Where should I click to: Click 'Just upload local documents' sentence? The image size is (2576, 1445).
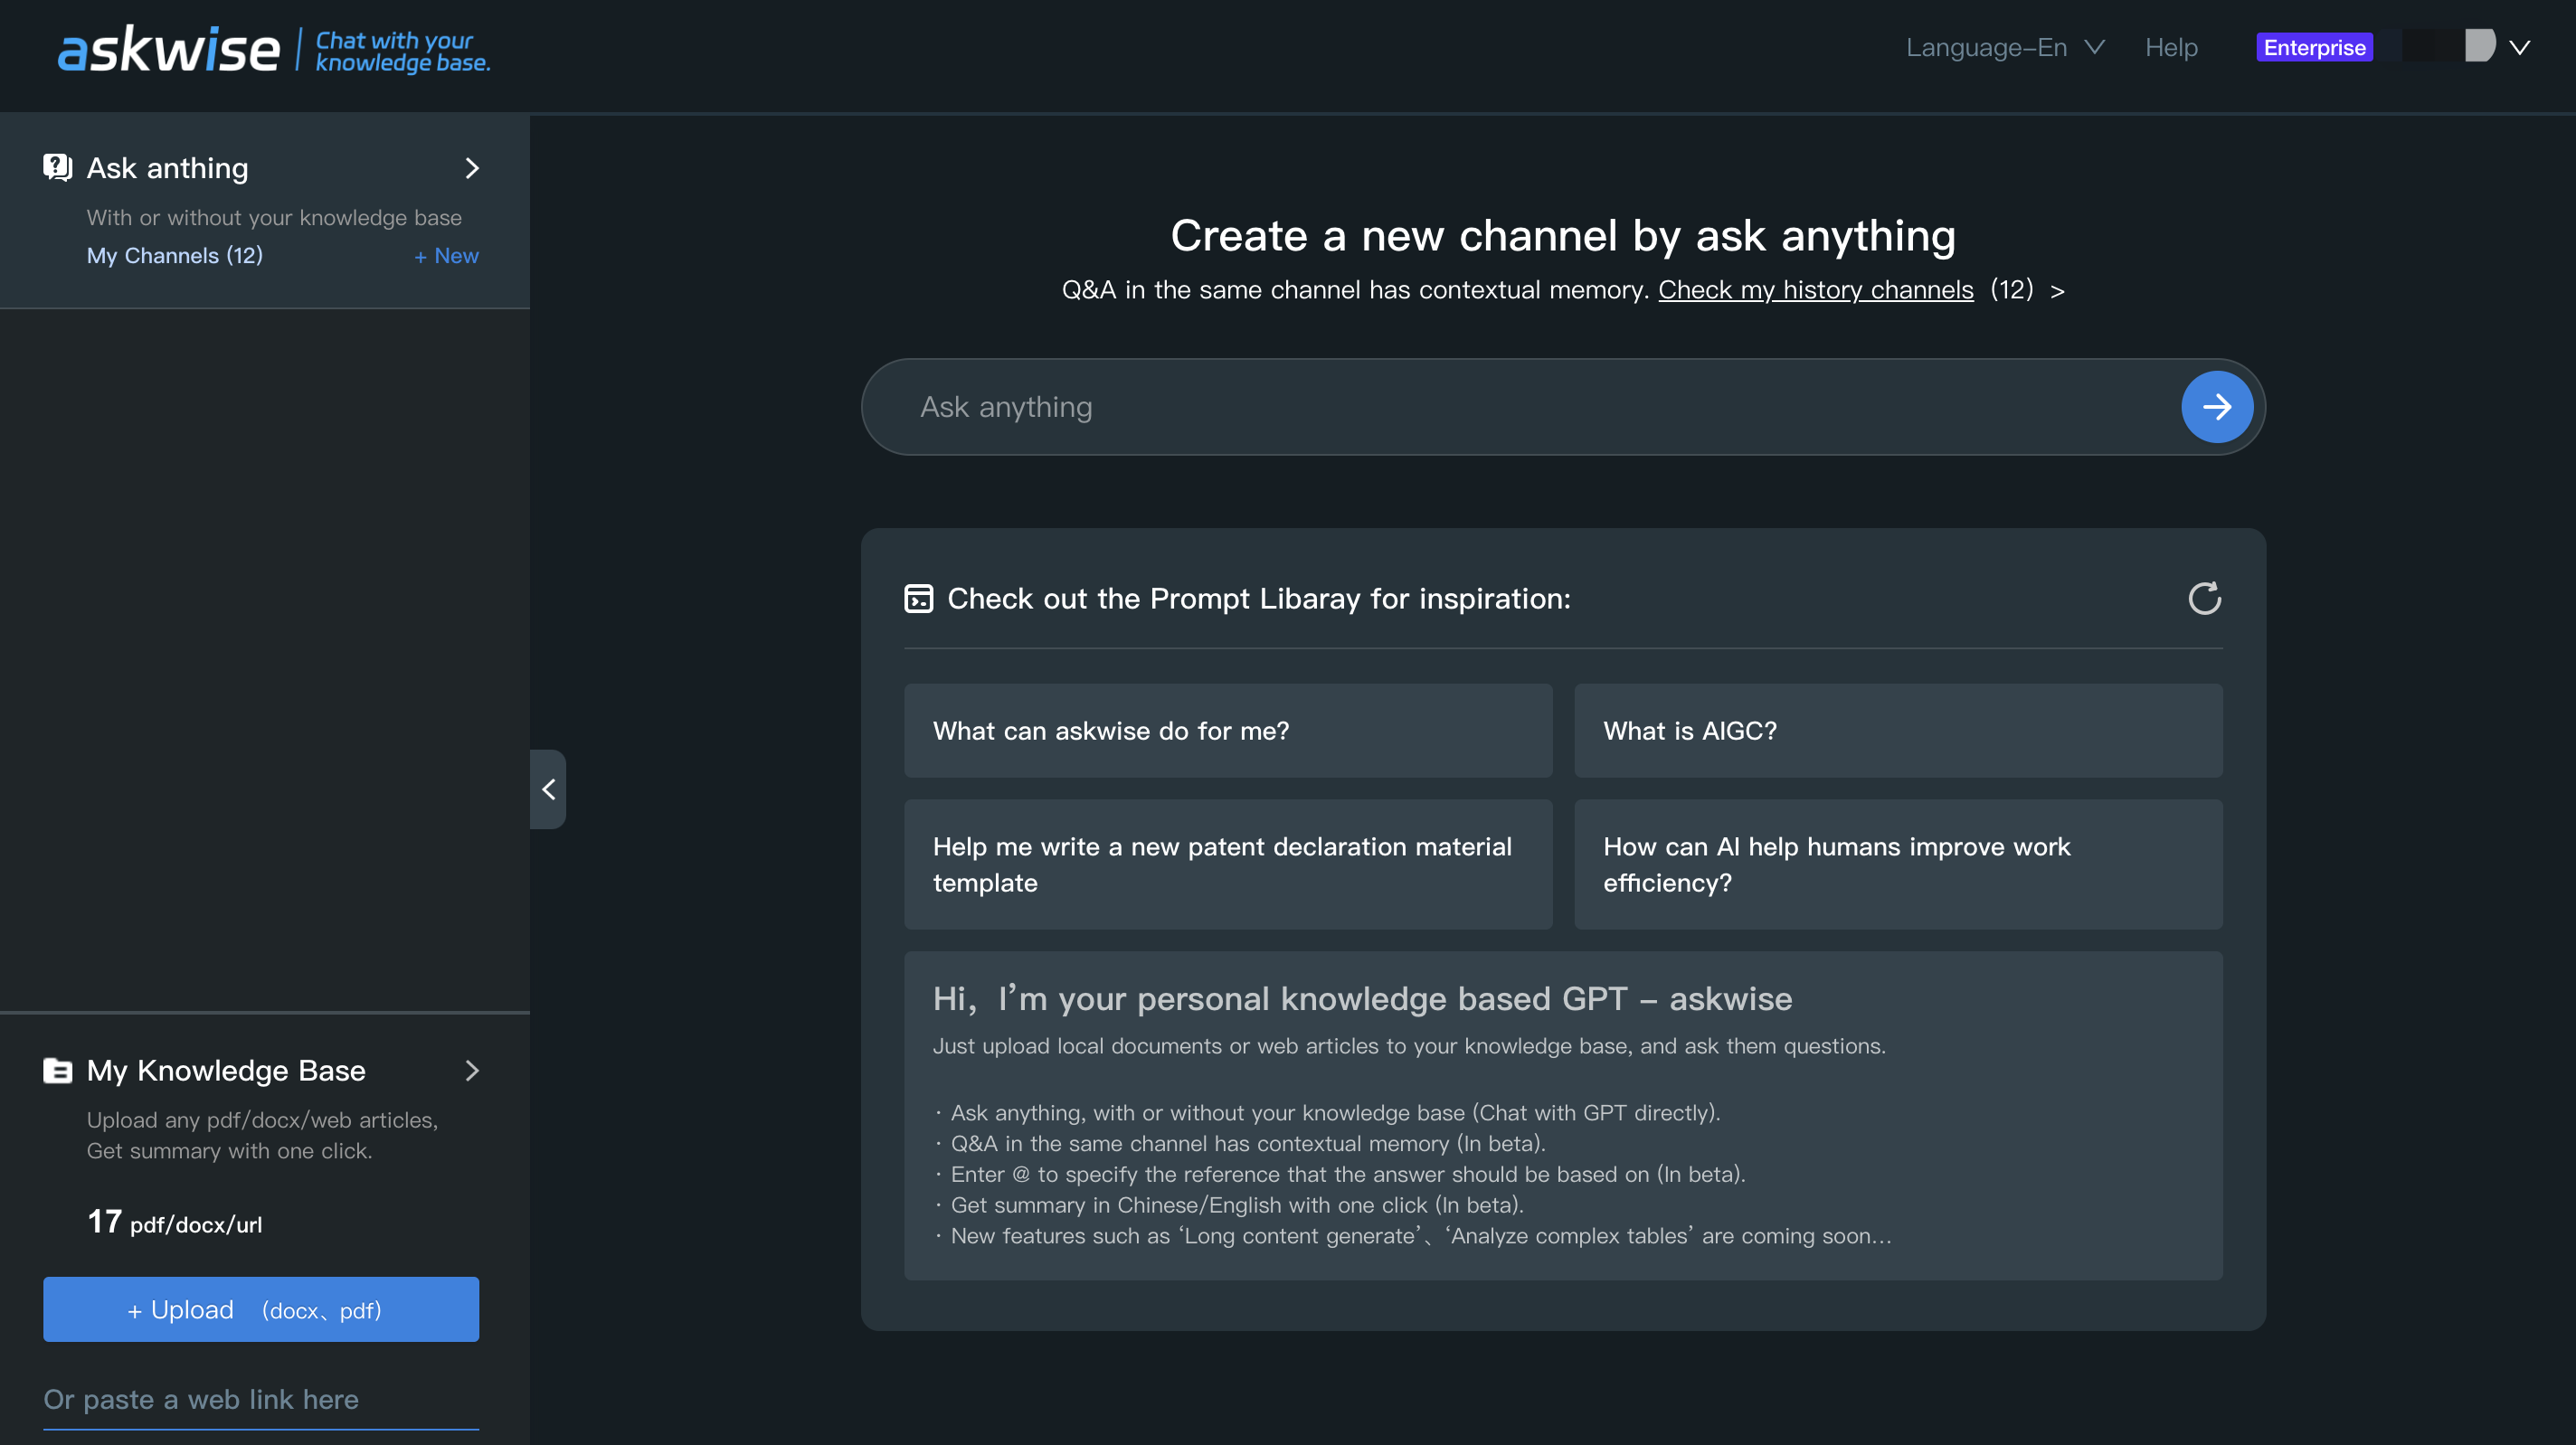(1409, 1046)
